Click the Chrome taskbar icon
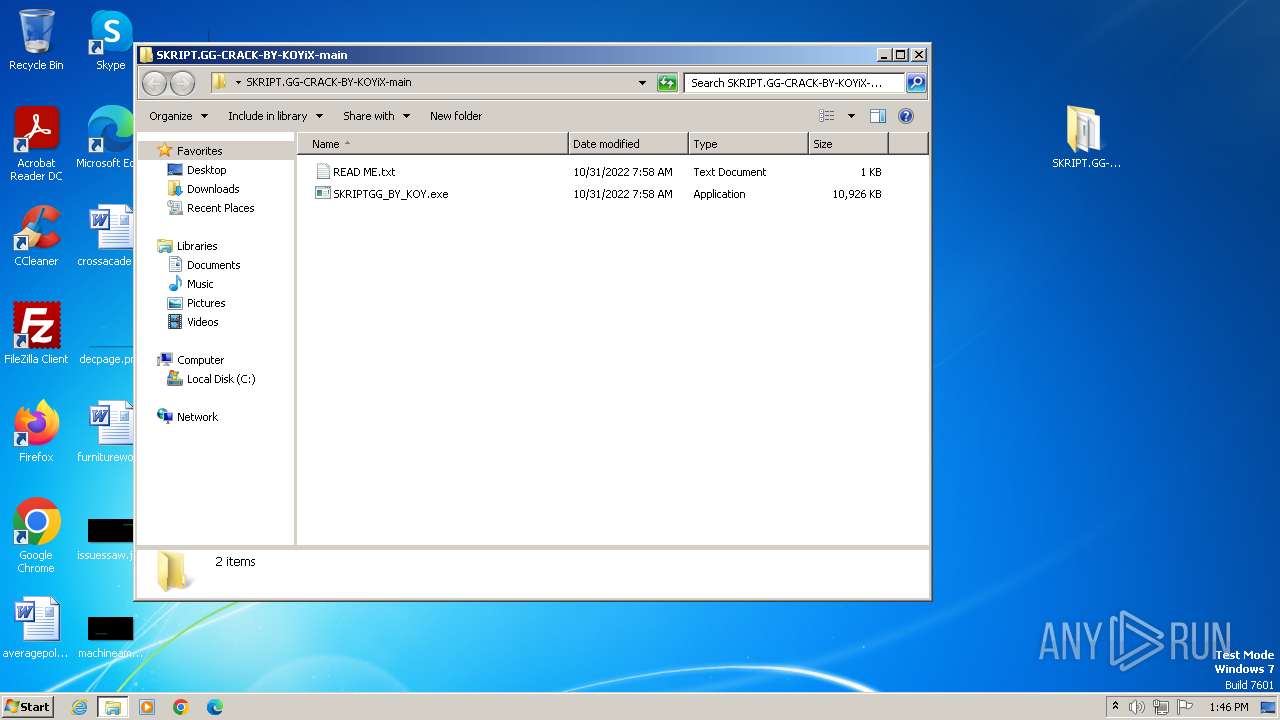The width and height of the screenshot is (1280, 720). (181, 707)
